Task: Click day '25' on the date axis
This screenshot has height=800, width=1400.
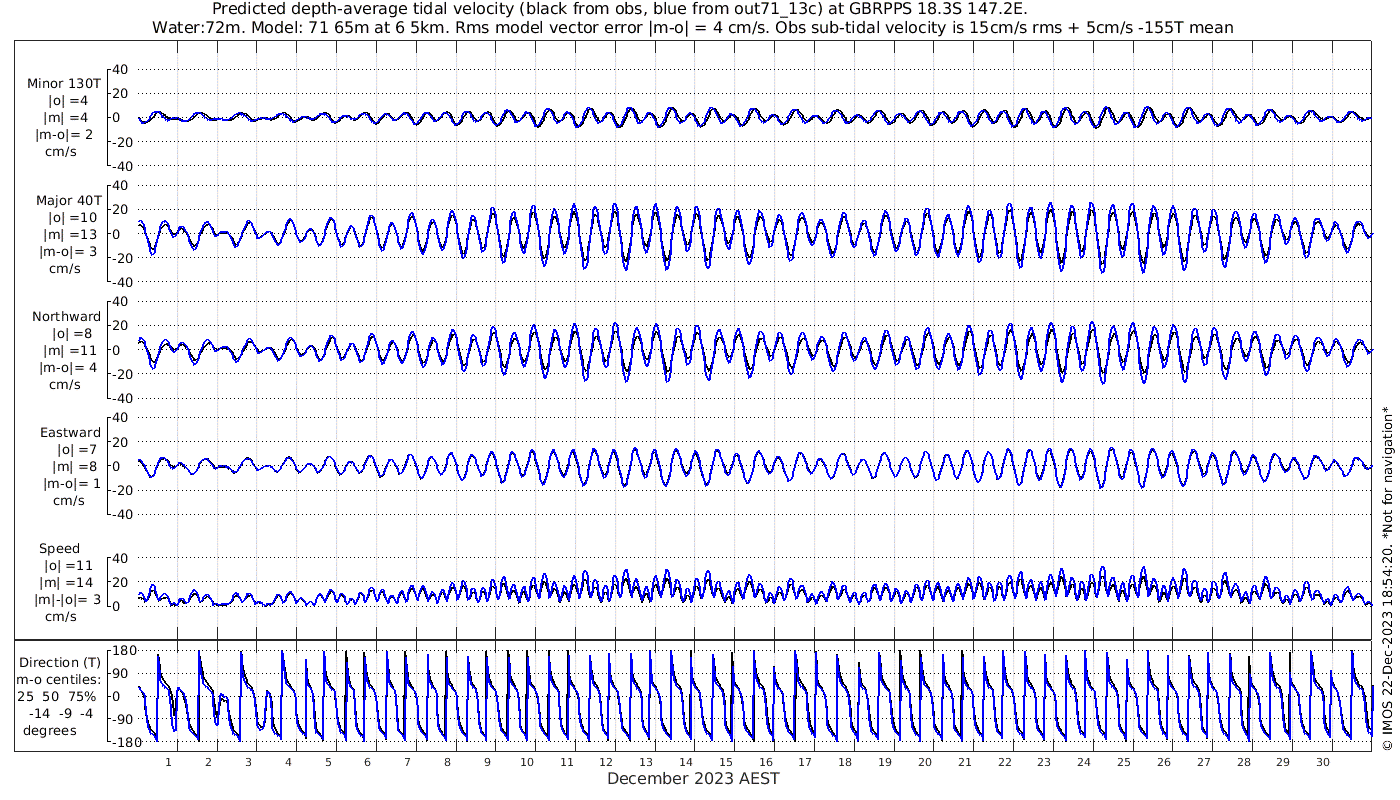Action: [1124, 762]
